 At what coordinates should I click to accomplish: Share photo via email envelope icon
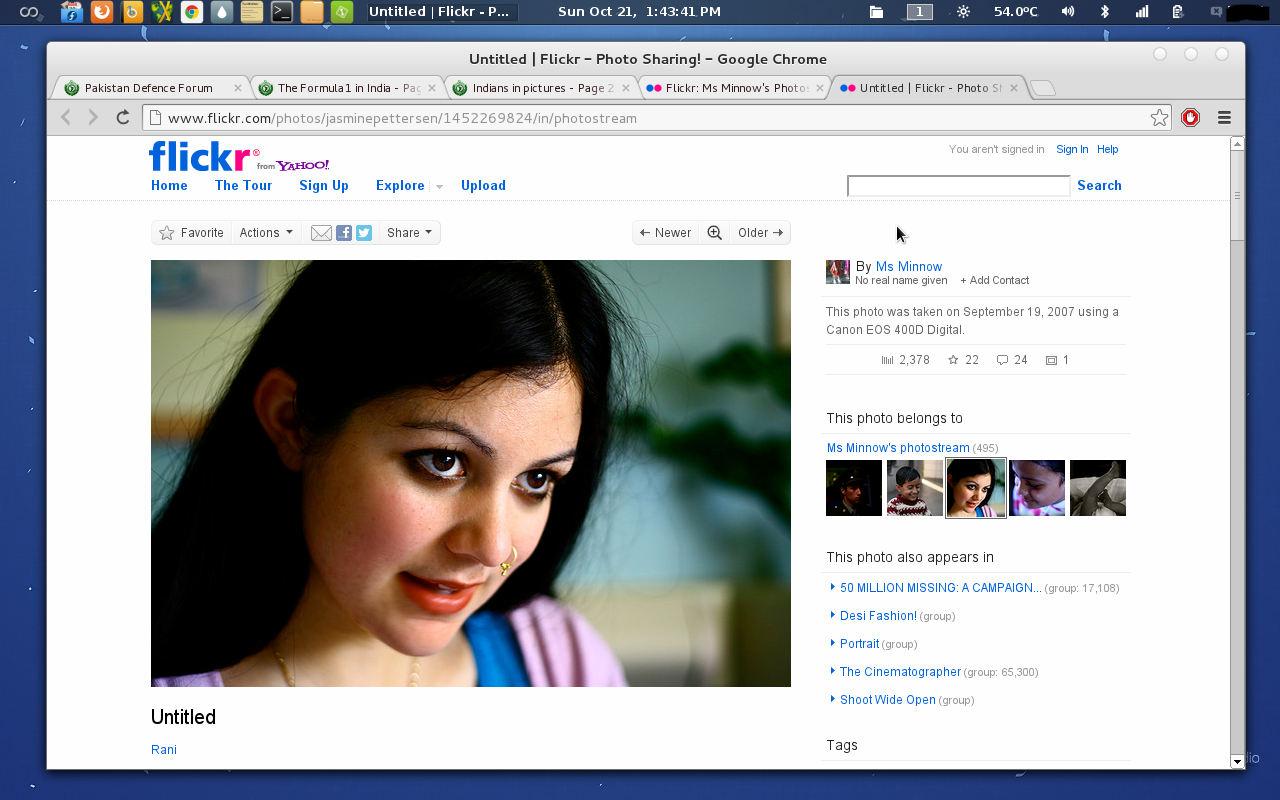click(x=321, y=233)
